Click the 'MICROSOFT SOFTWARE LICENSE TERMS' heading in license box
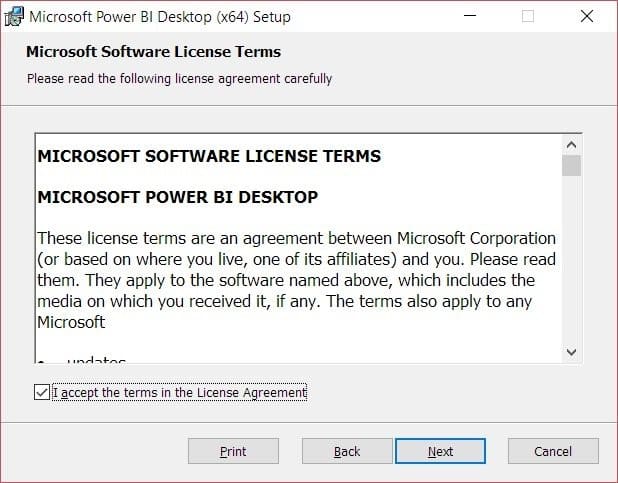The width and height of the screenshot is (618, 483). coord(209,156)
